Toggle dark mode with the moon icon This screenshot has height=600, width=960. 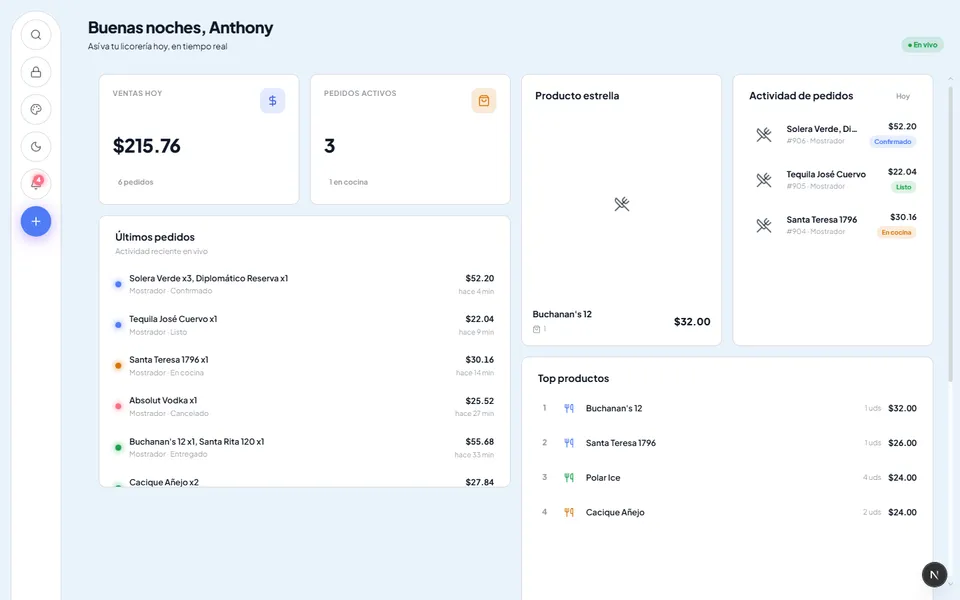click(36, 147)
